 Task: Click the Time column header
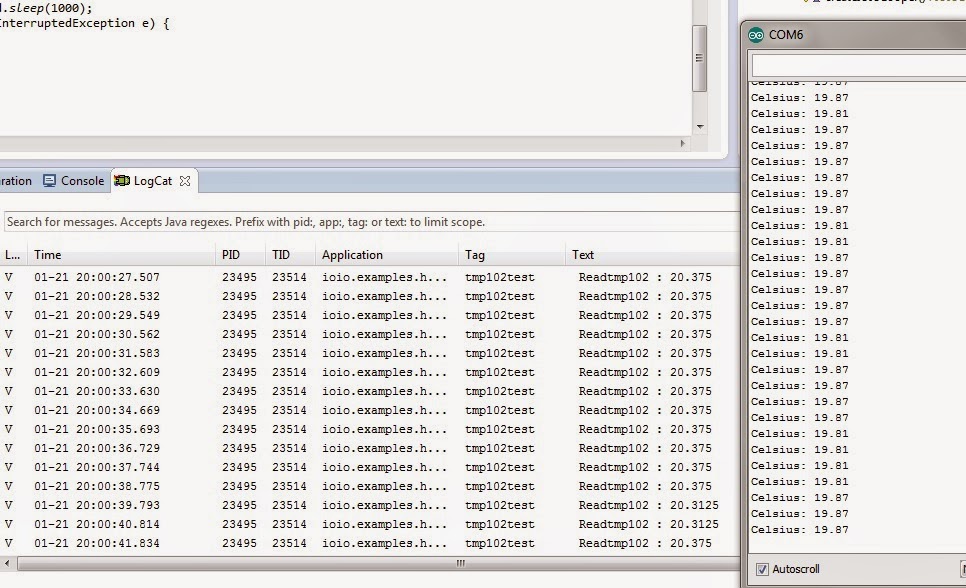pos(122,255)
